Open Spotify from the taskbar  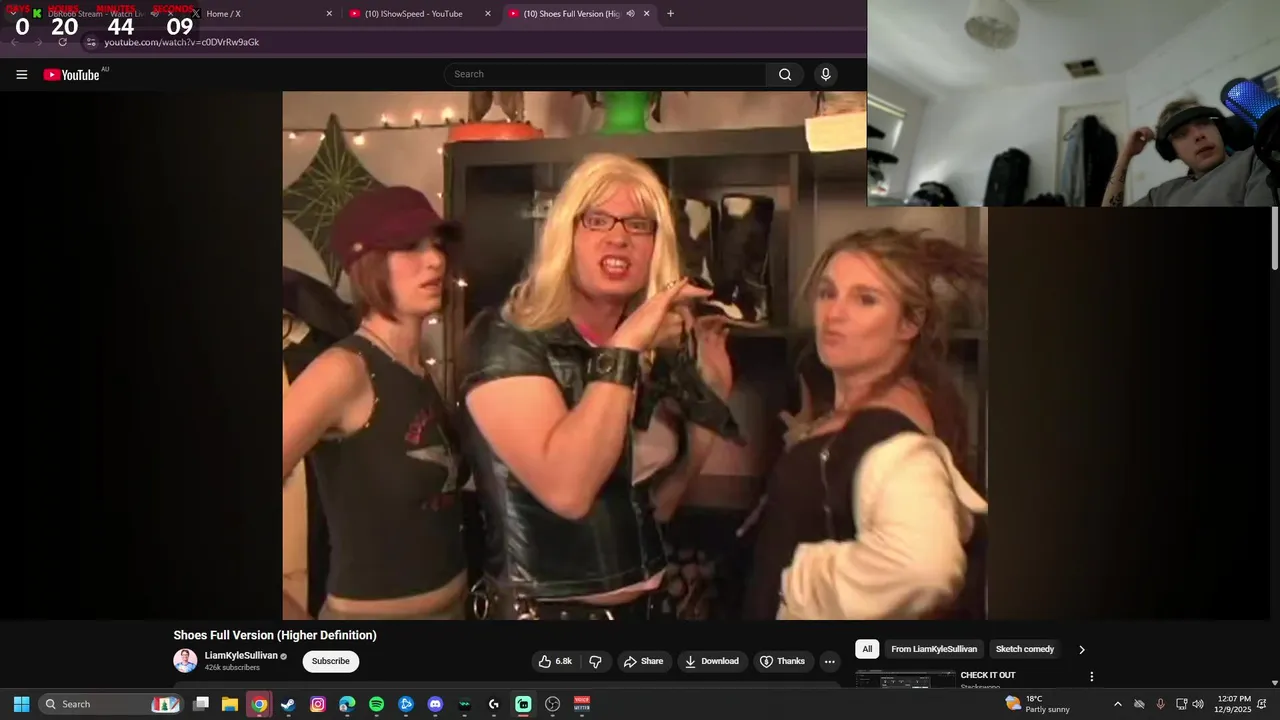pos(376,704)
